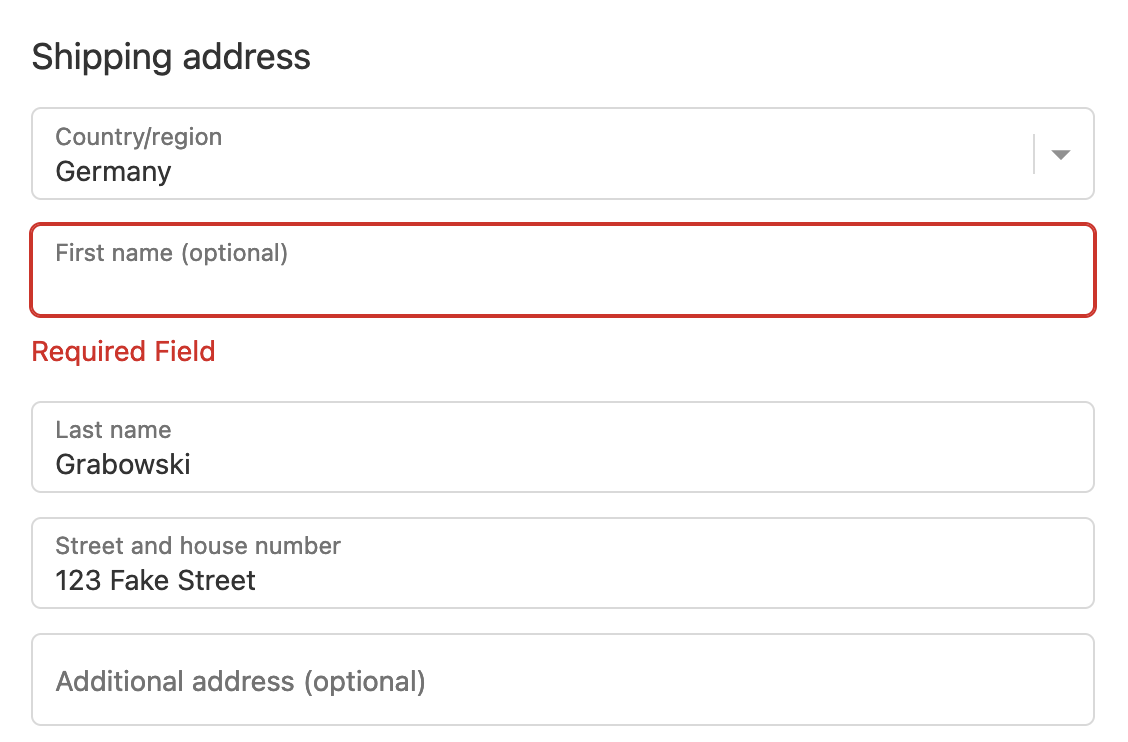Click the Additional address (optional) placeholder text

240,682
